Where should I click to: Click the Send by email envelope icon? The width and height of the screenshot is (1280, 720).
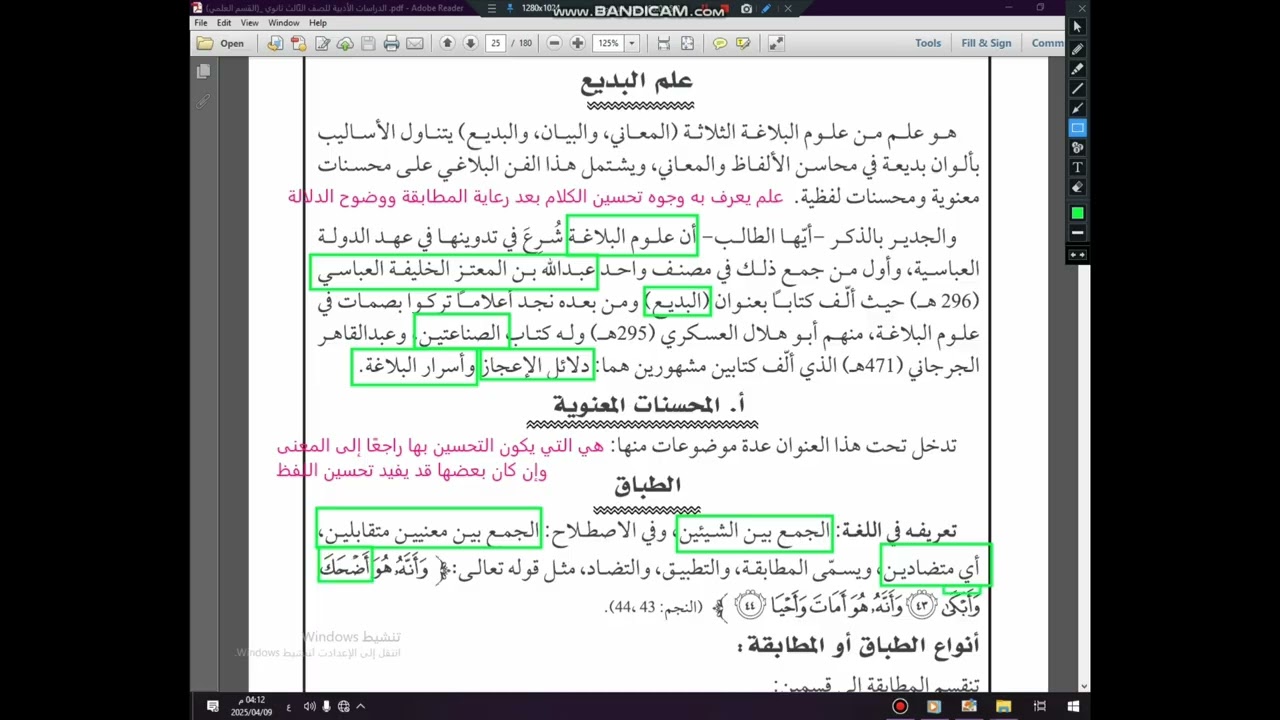415,43
